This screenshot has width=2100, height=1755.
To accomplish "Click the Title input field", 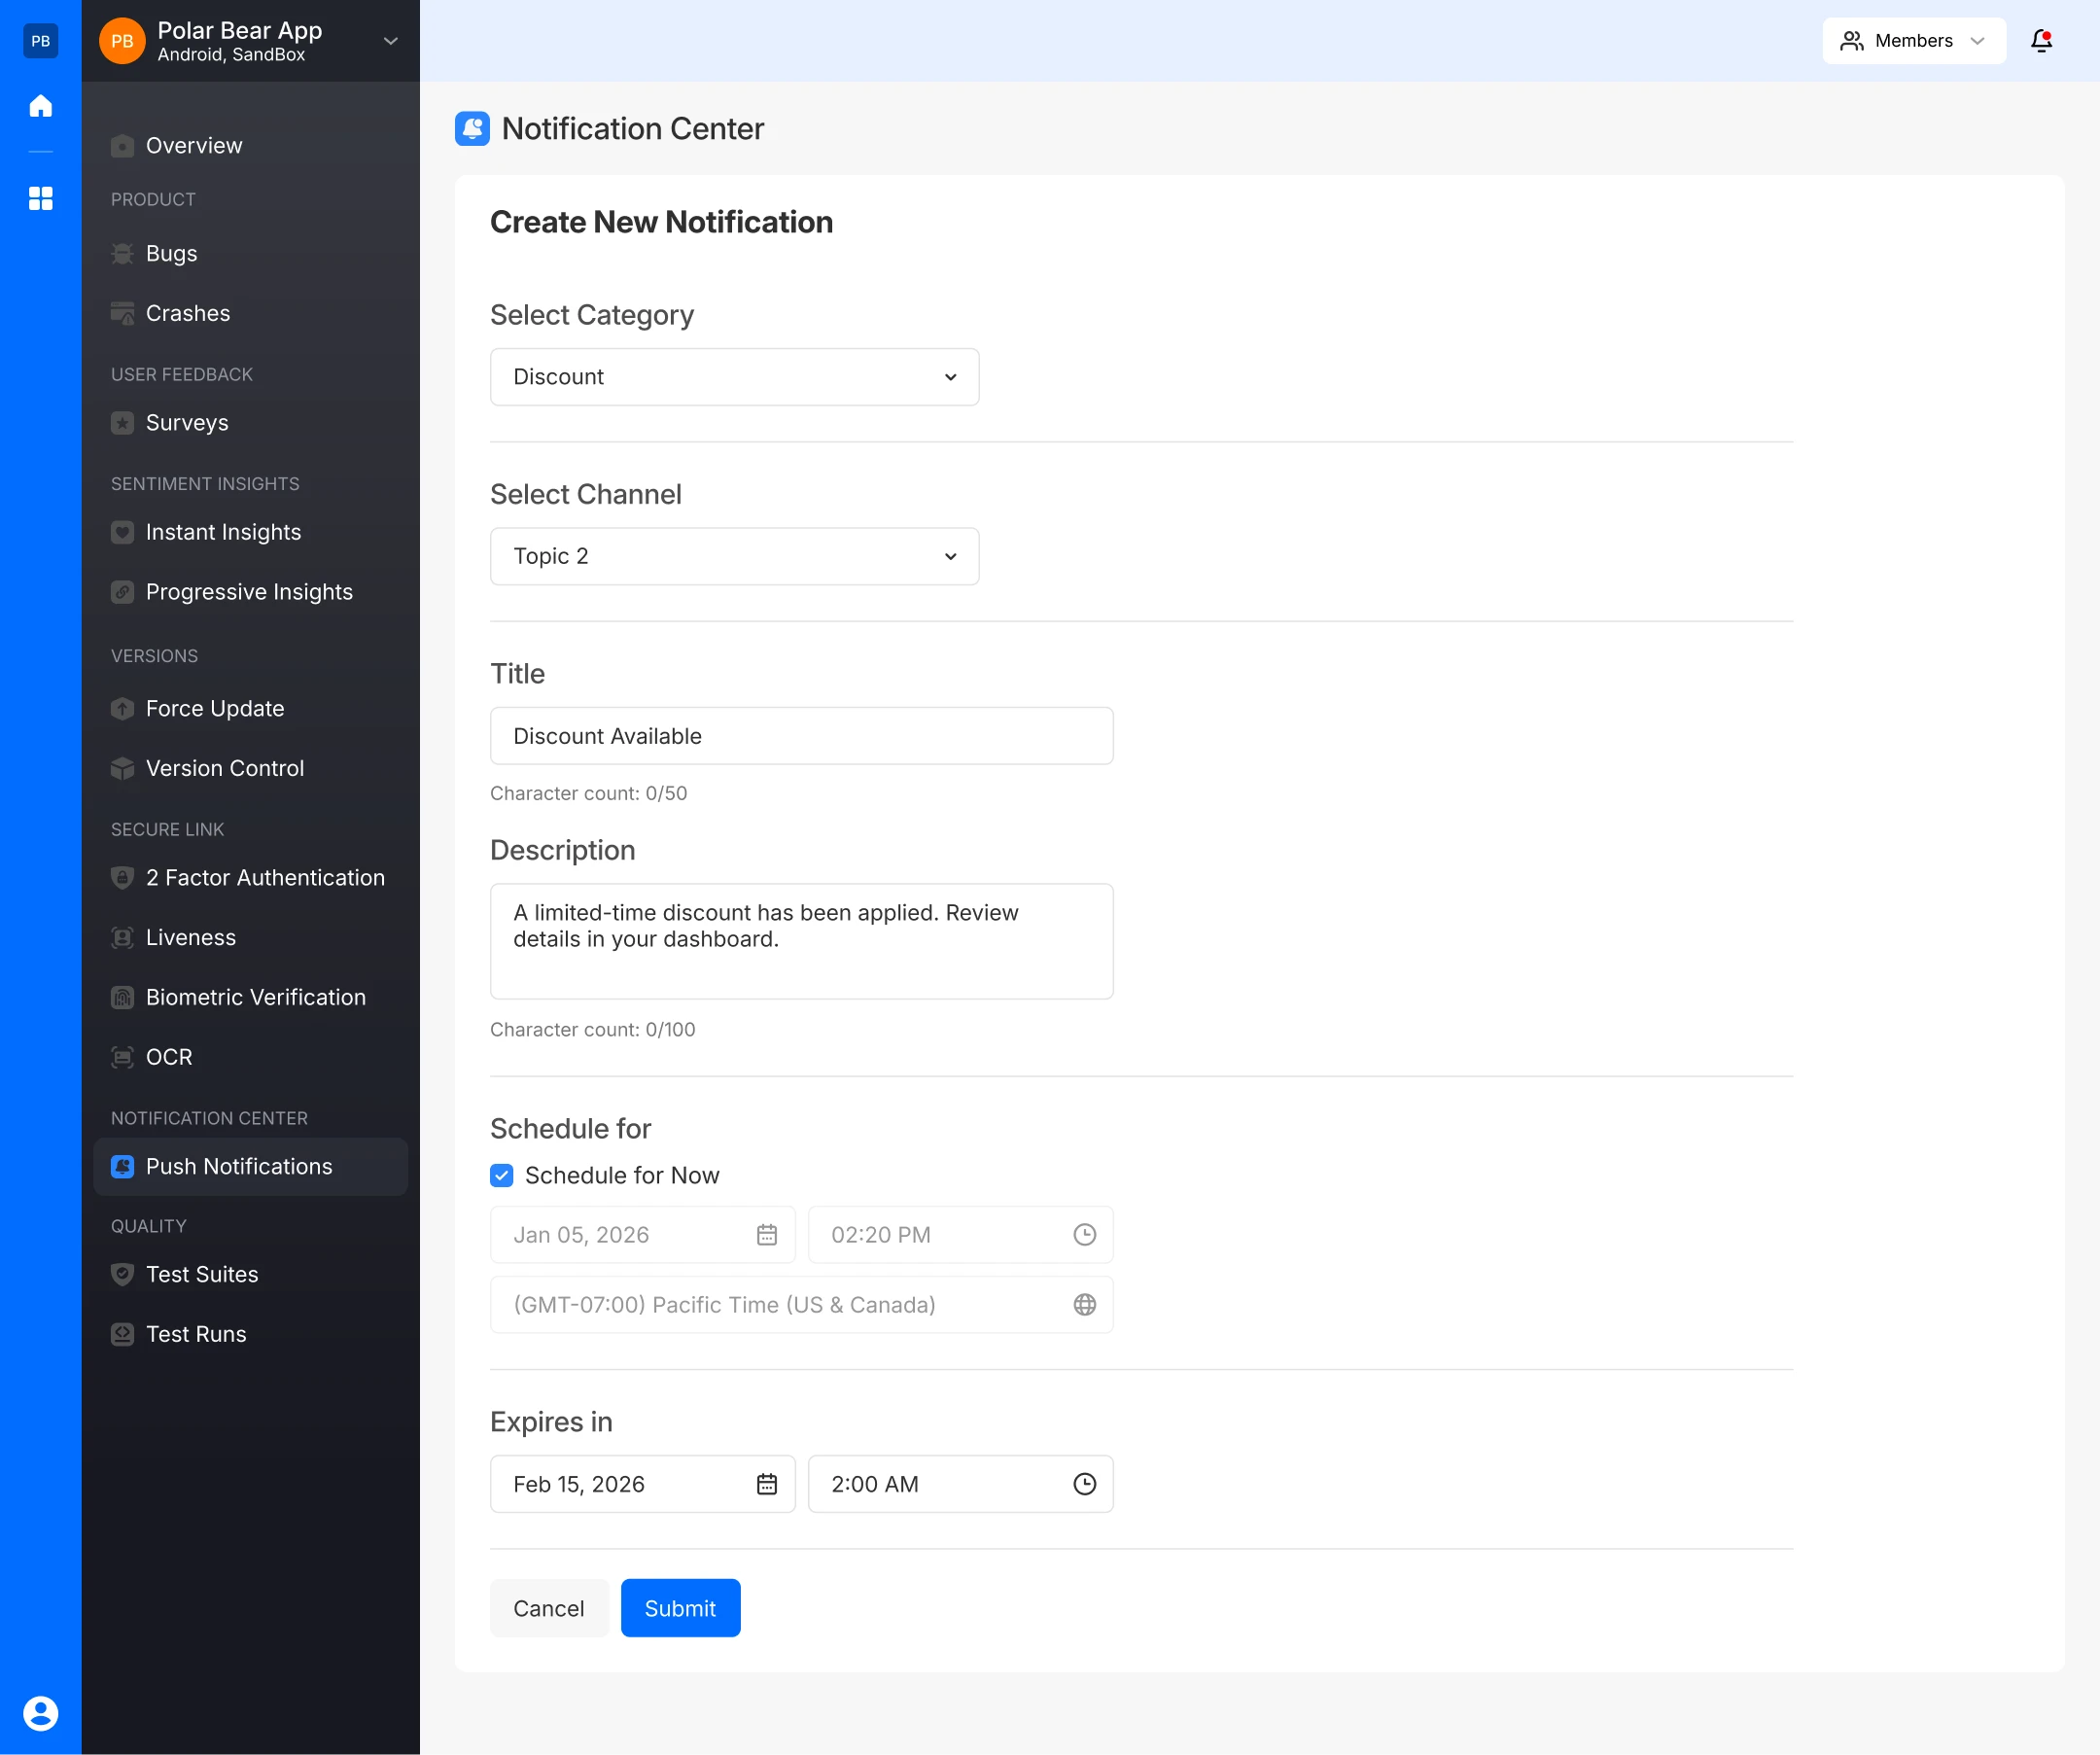I will point(802,736).
